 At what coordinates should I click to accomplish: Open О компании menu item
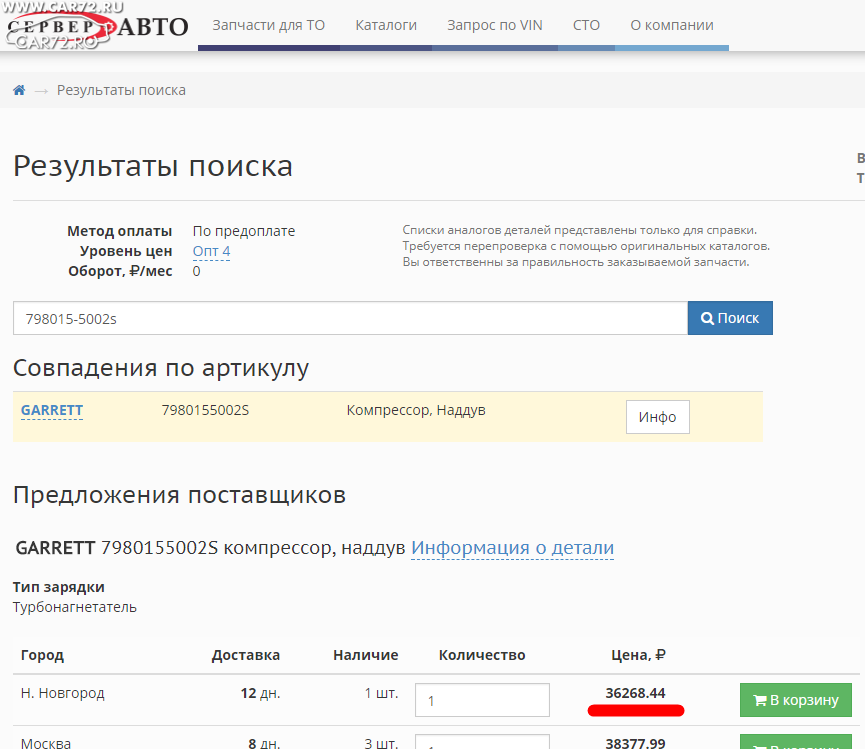click(x=672, y=25)
